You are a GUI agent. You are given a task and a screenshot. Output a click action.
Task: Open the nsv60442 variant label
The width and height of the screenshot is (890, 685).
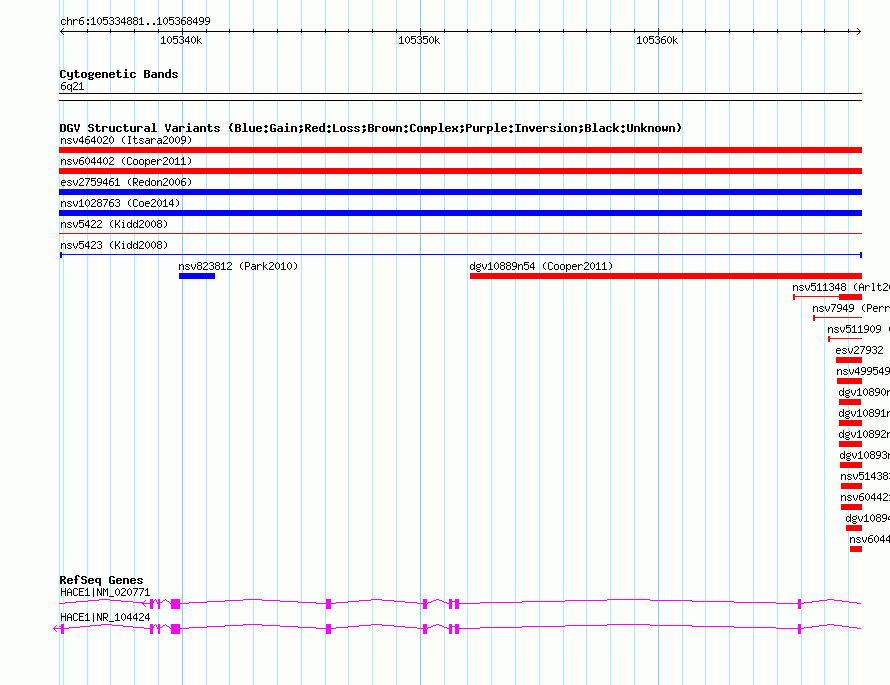(x=865, y=497)
